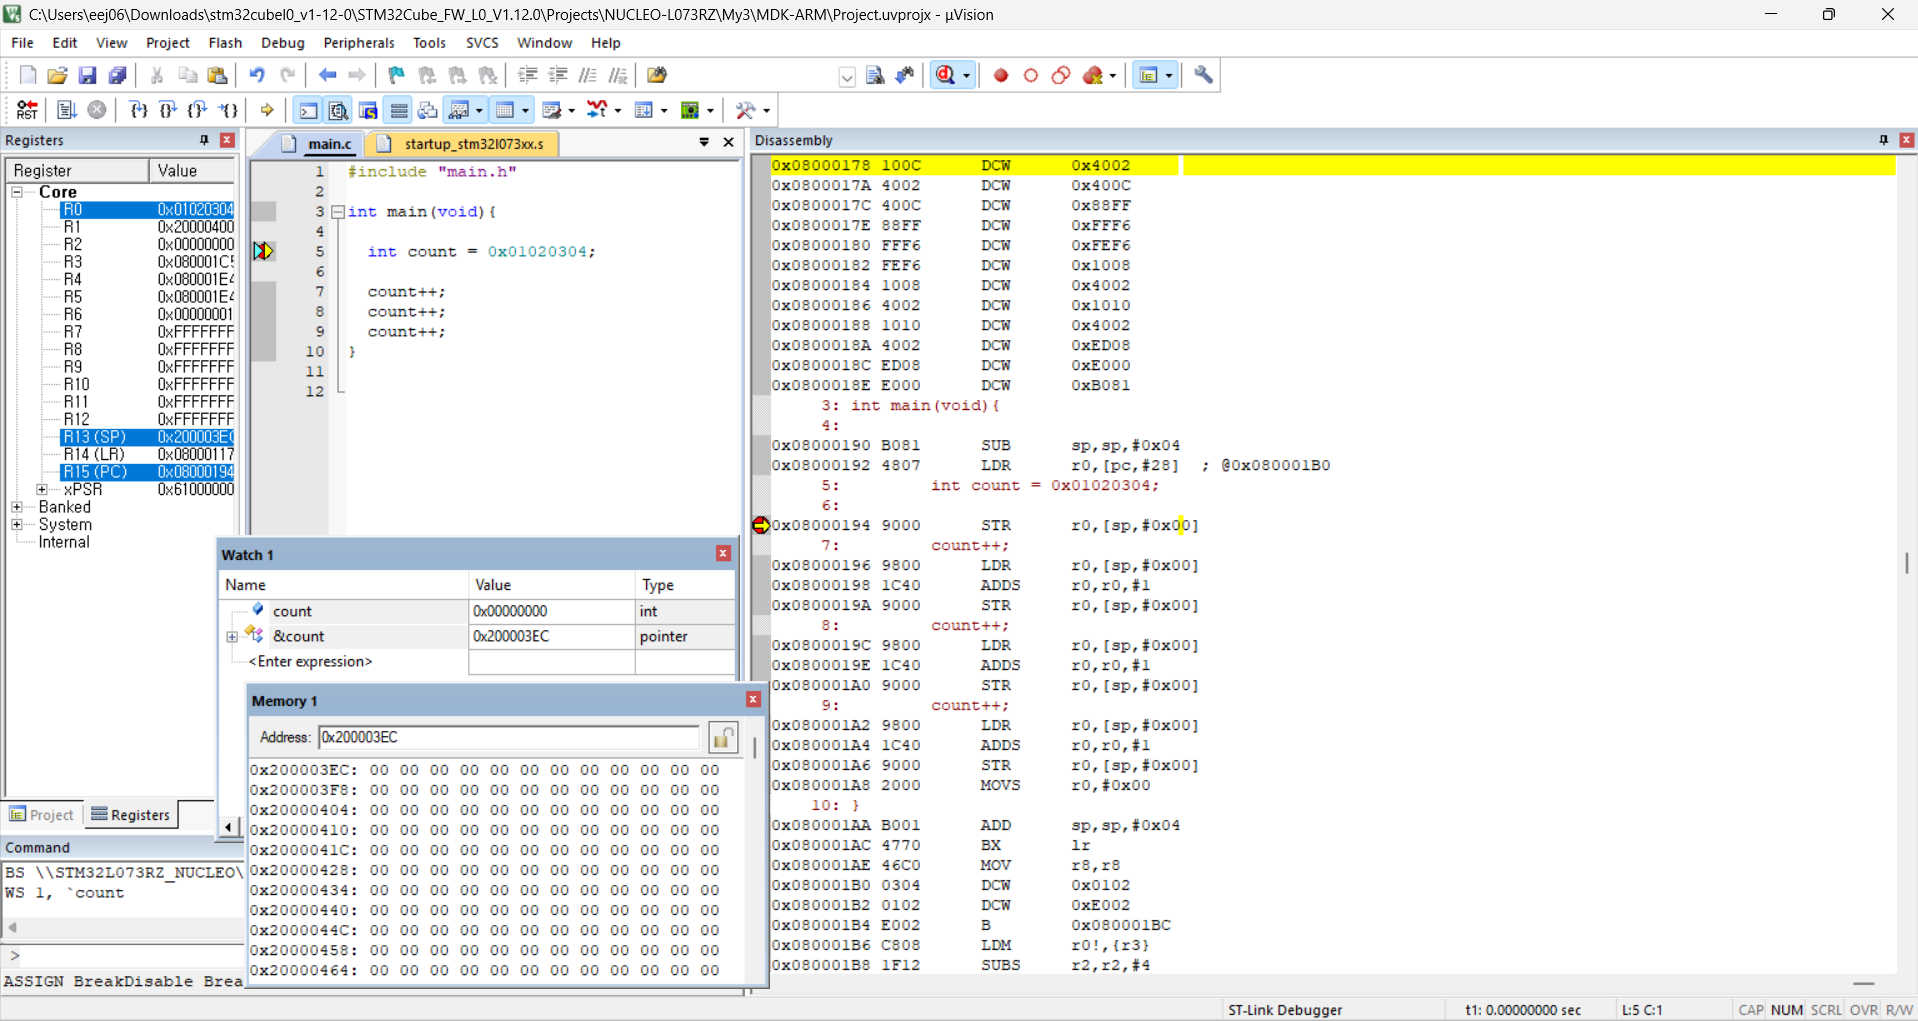Click Show next statement yellow arrow
Viewport: 1918px width, 1021px height.
click(267, 110)
